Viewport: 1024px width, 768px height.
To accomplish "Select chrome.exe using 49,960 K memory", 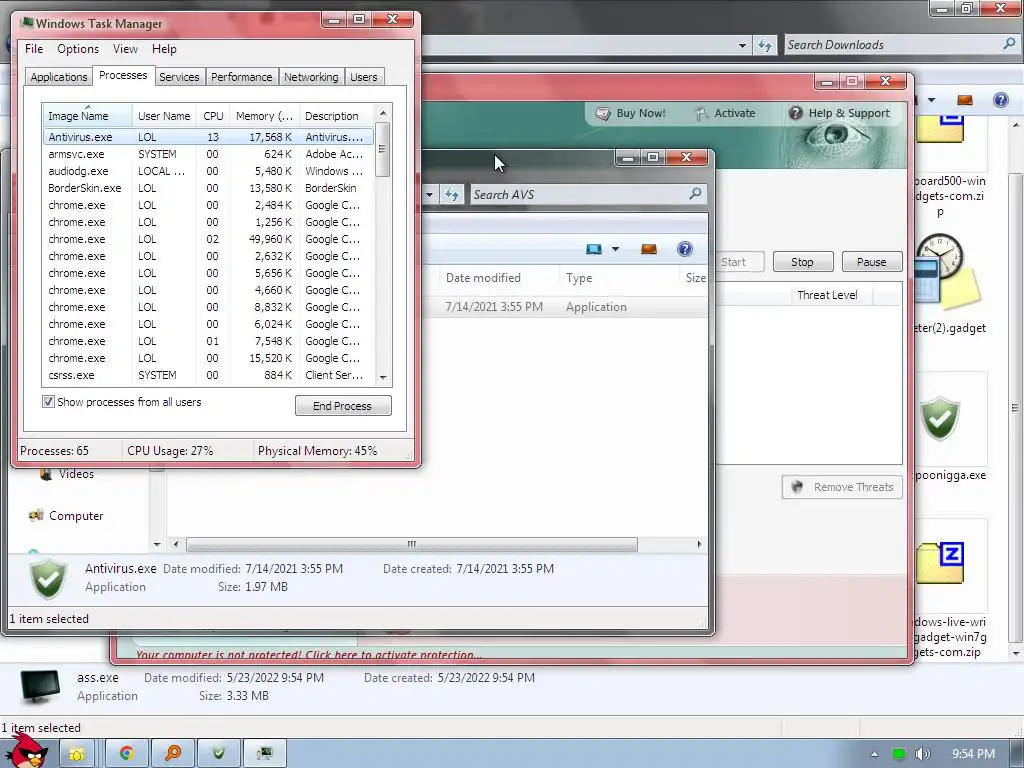I will click(208, 239).
